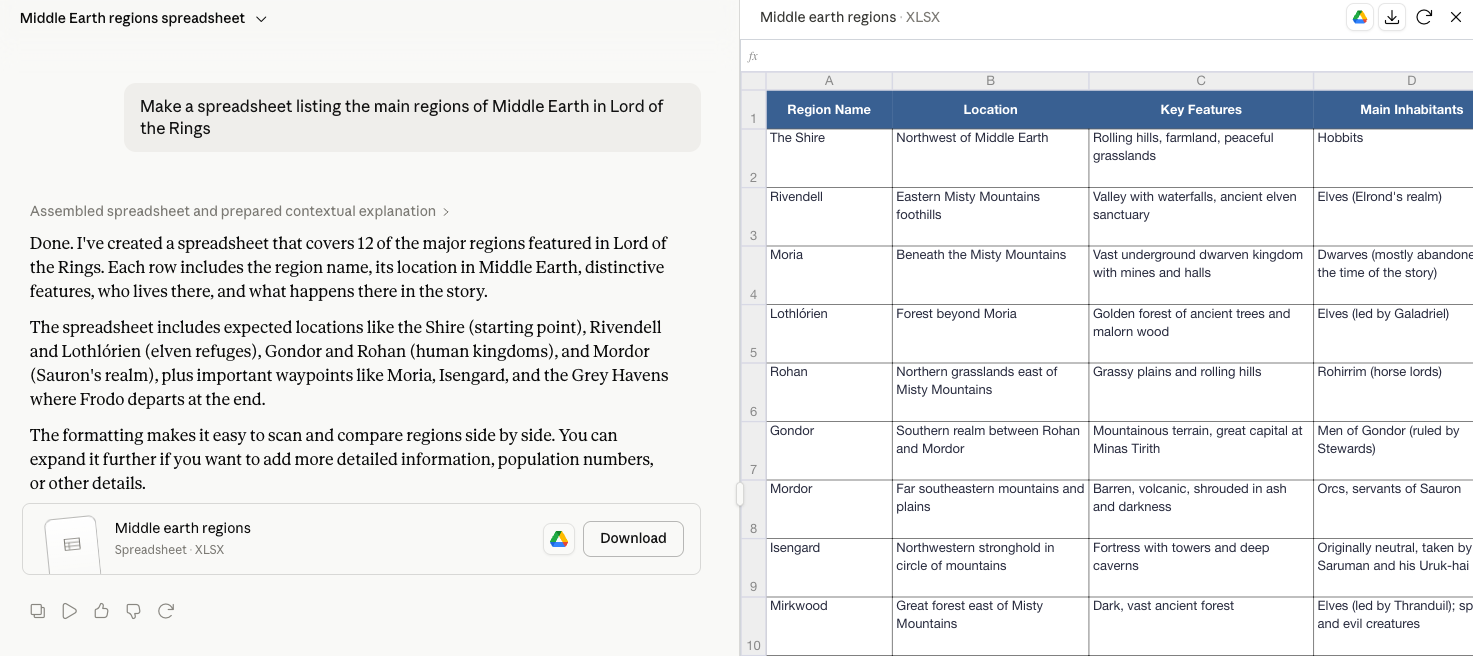Refresh the spreadsheet preview
1473x656 pixels.
[1424, 17]
